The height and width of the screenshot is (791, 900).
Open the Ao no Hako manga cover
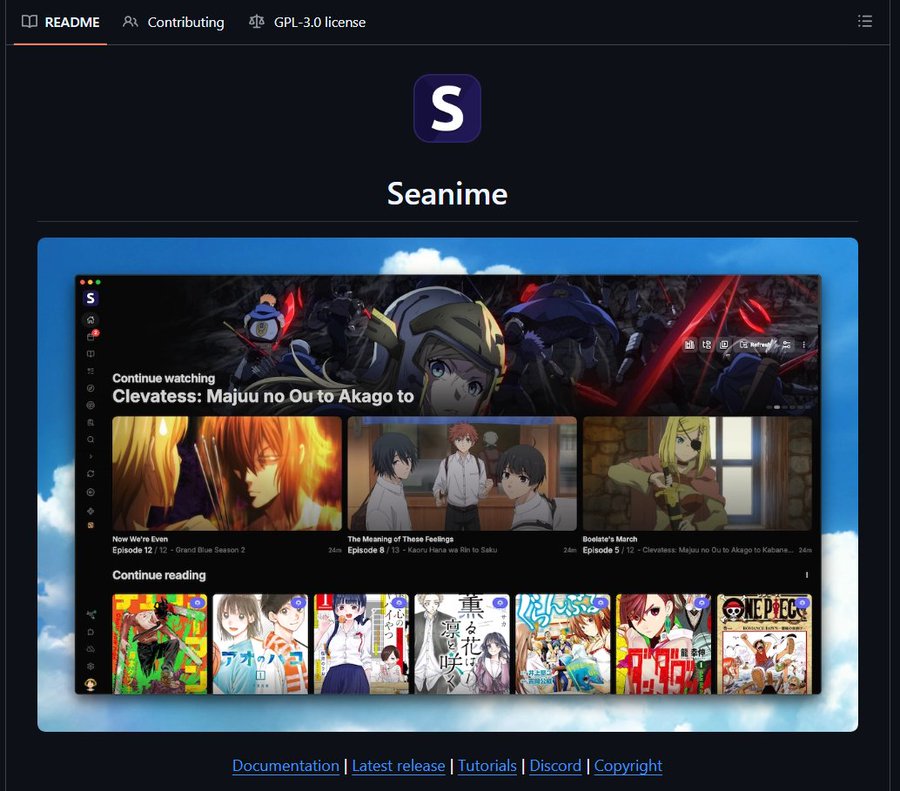[260, 644]
